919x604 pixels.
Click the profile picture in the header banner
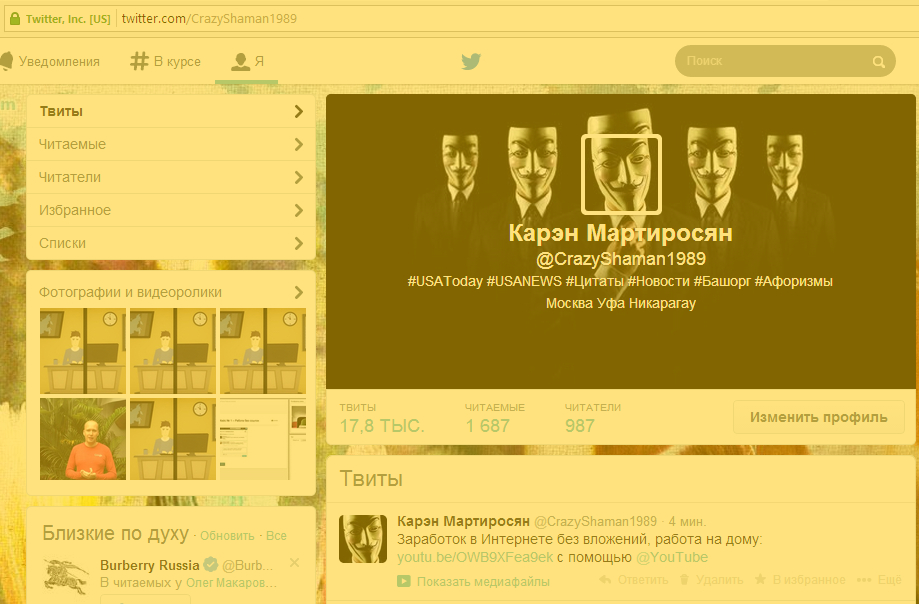pos(621,174)
